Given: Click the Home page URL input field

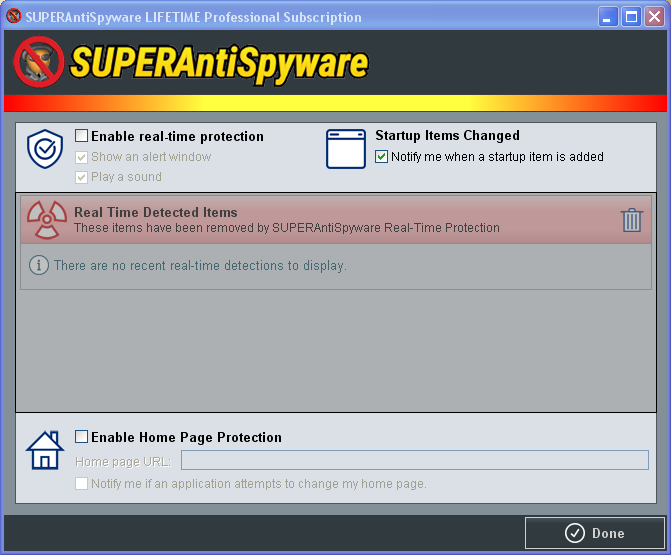Looking at the screenshot, I should pos(415,460).
